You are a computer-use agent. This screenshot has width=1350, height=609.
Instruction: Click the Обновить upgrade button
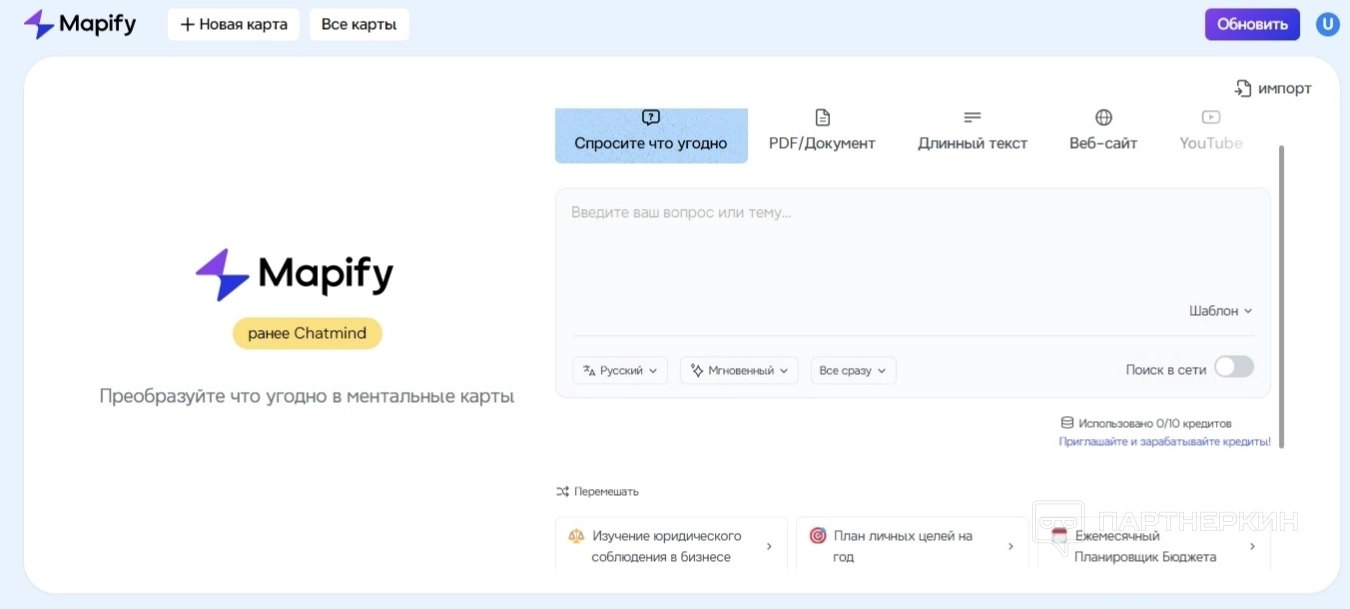pyautogui.click(x=1252, y=25)
